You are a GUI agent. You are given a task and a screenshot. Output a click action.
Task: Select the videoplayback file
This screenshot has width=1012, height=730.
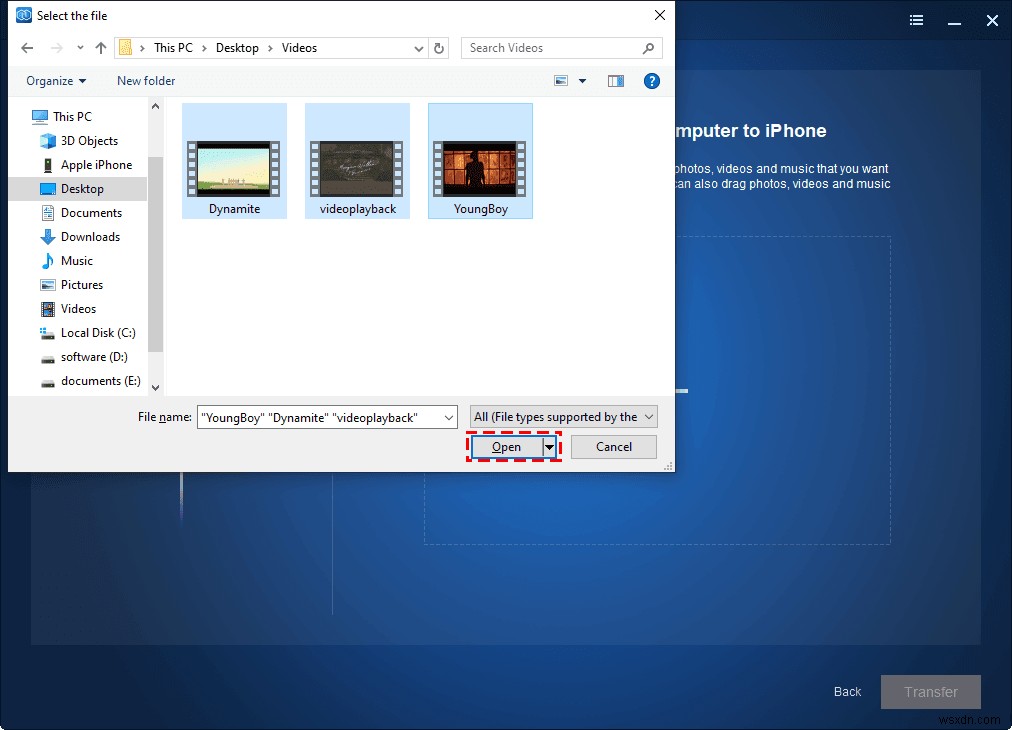[x=357, y=160]
